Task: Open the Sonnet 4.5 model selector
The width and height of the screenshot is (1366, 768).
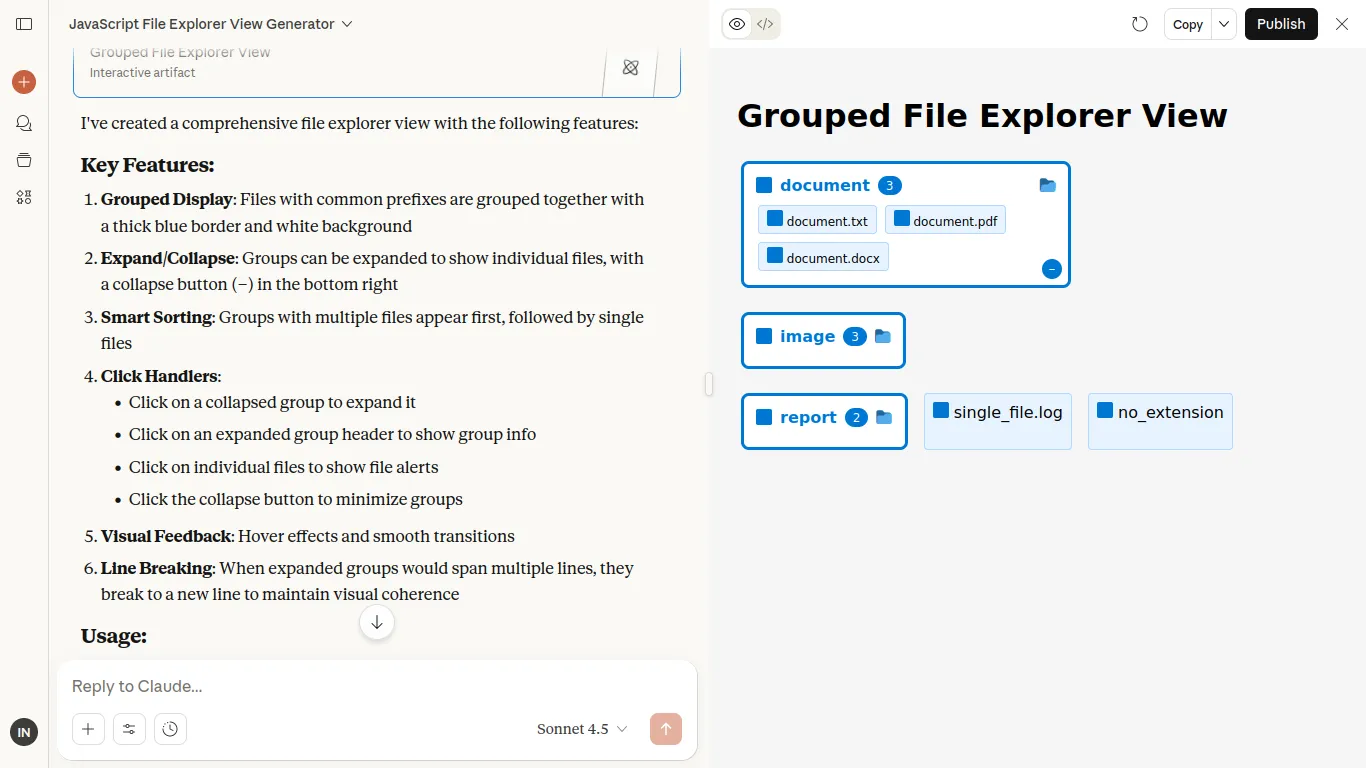Action: click(x=582, y=729)
